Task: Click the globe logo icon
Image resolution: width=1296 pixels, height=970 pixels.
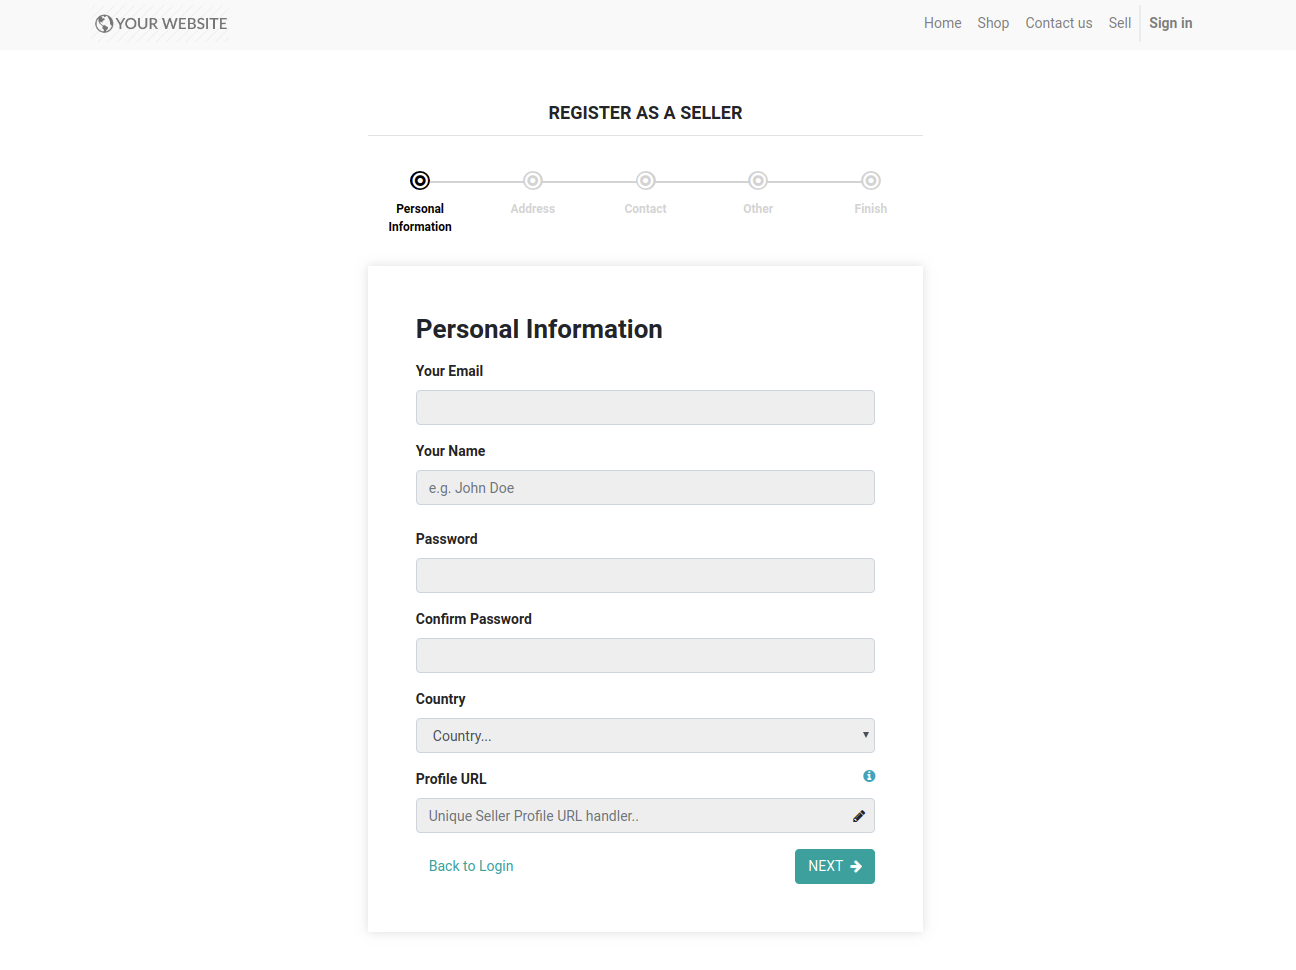Action: 104,24
